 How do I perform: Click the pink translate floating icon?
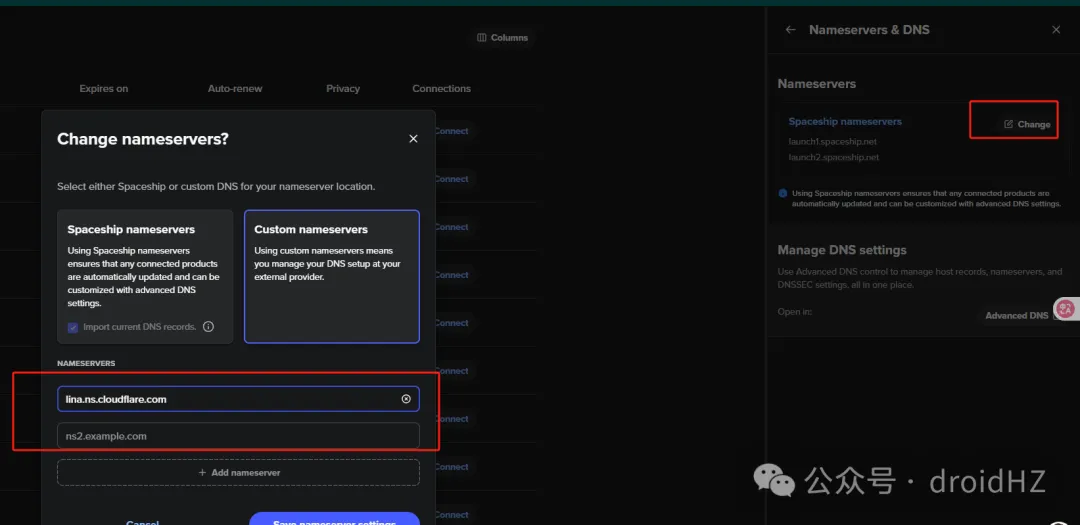[x=1065, y=309]
